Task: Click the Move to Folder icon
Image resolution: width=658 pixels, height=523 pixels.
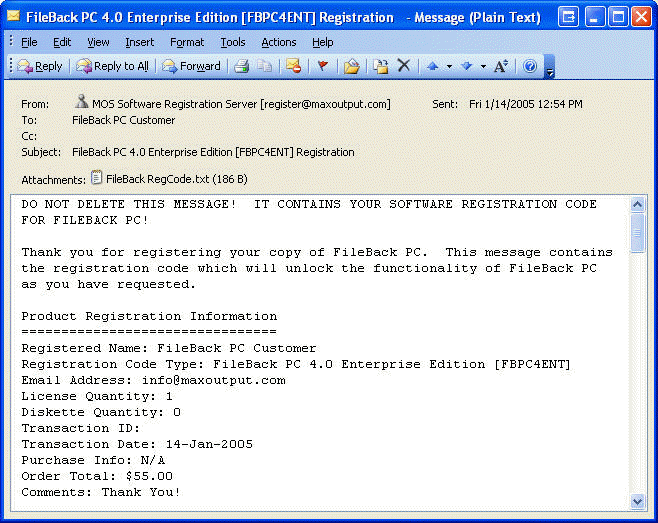Action: point(352,66)
